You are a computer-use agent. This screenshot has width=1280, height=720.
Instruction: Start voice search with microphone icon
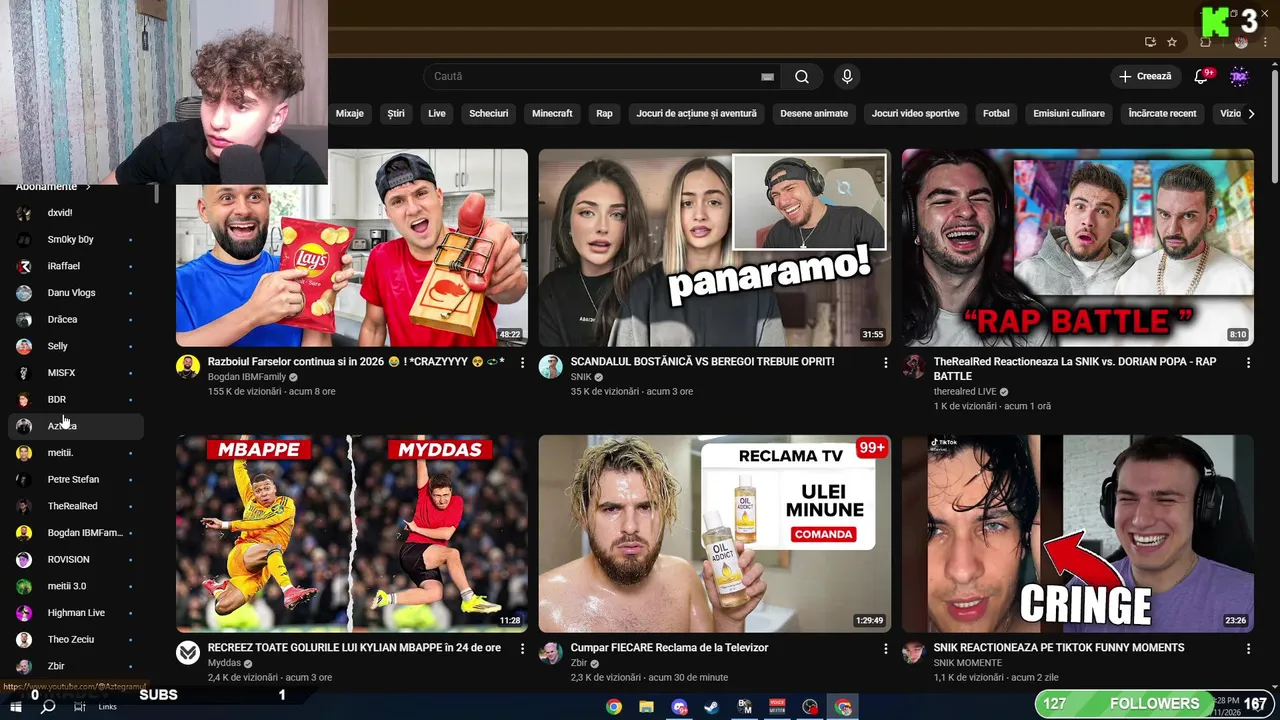pos(847,77)
